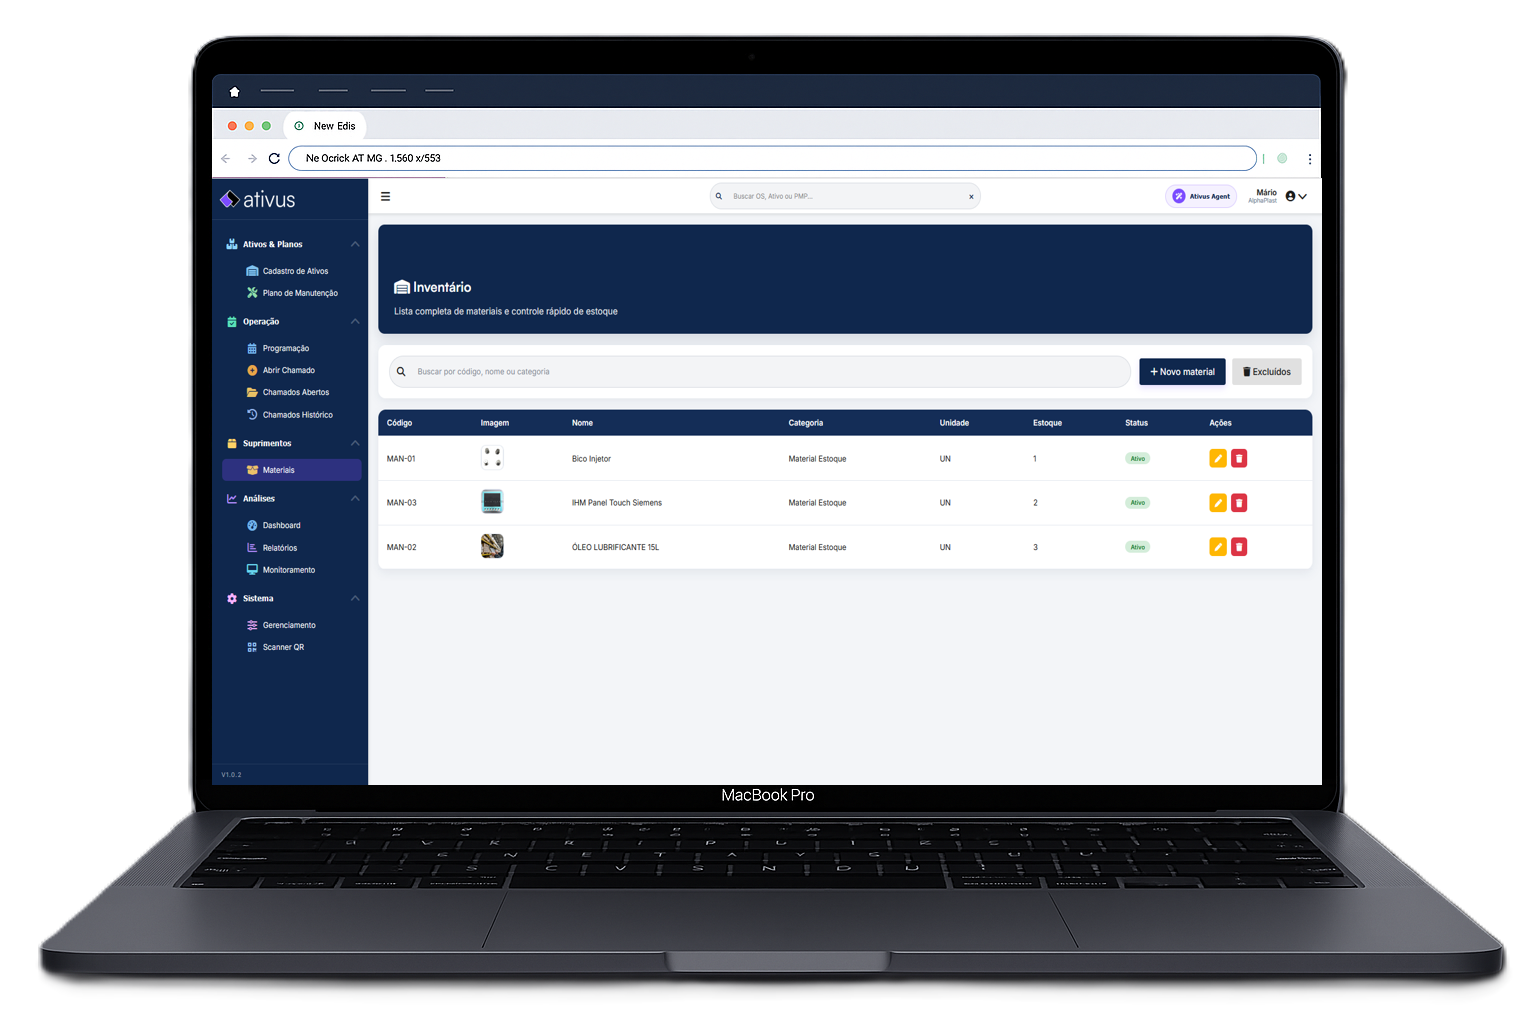Clear the global search with X icon

pos(971,197)
